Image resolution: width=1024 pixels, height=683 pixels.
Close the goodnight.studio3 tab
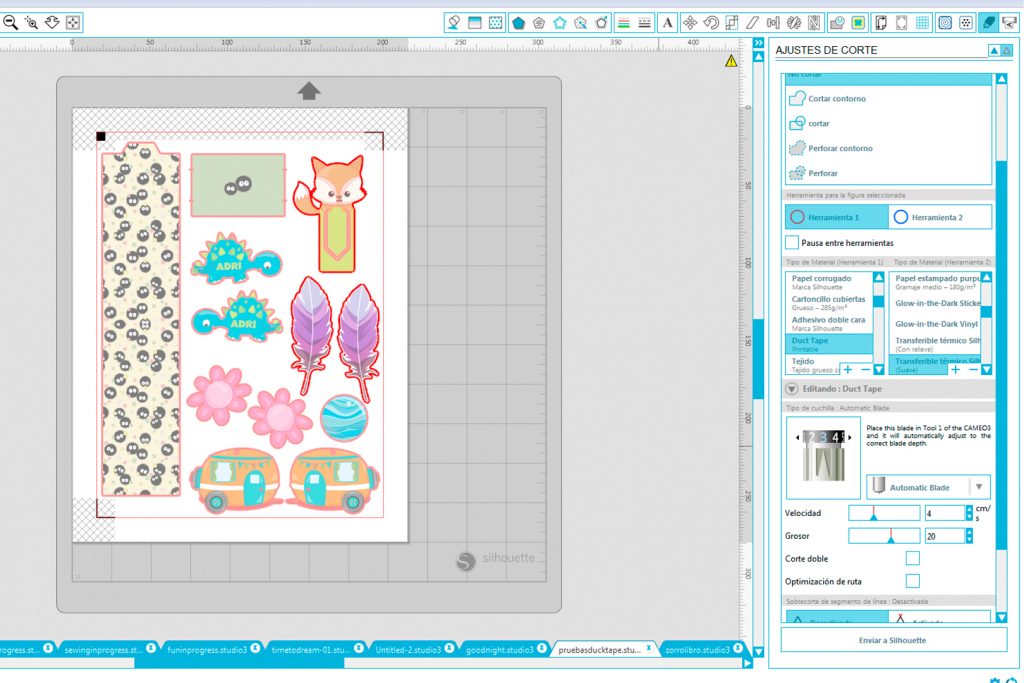click(x=542, y=648)
